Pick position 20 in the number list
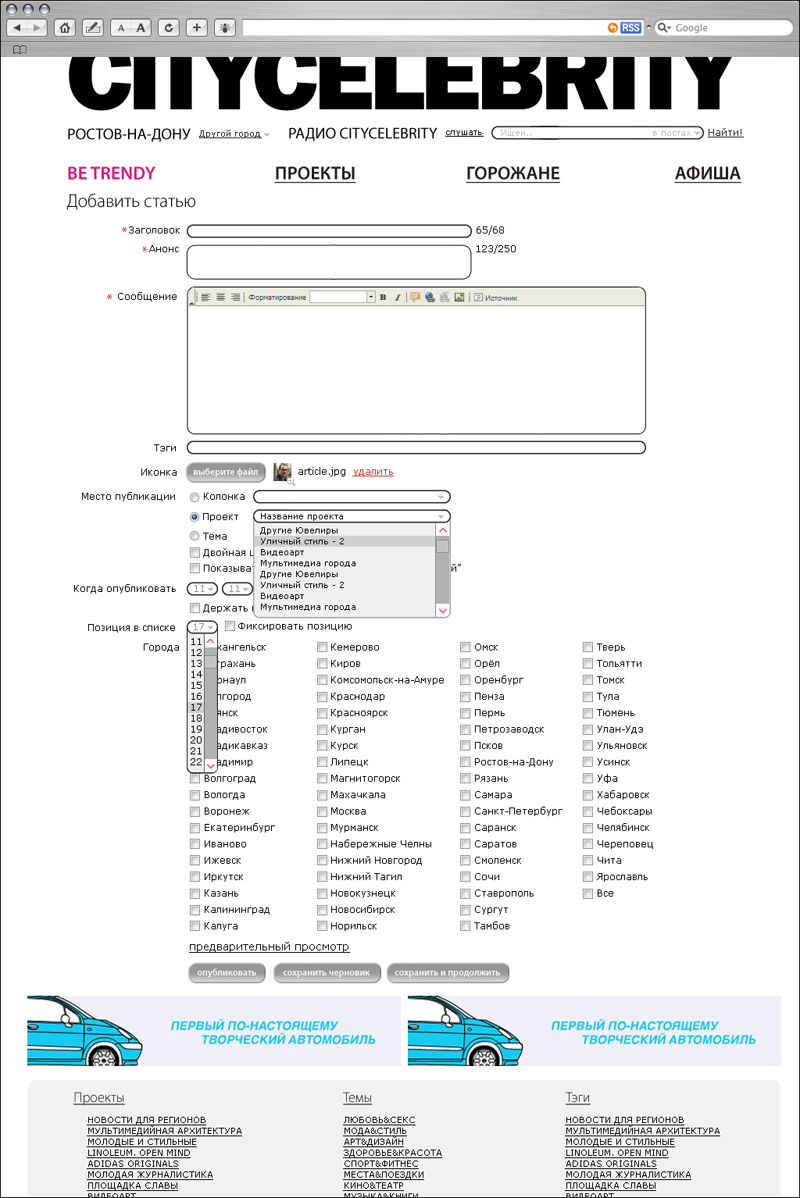Screen dimensions: 800x1198 pyautogui.click(x=196, y=740)
